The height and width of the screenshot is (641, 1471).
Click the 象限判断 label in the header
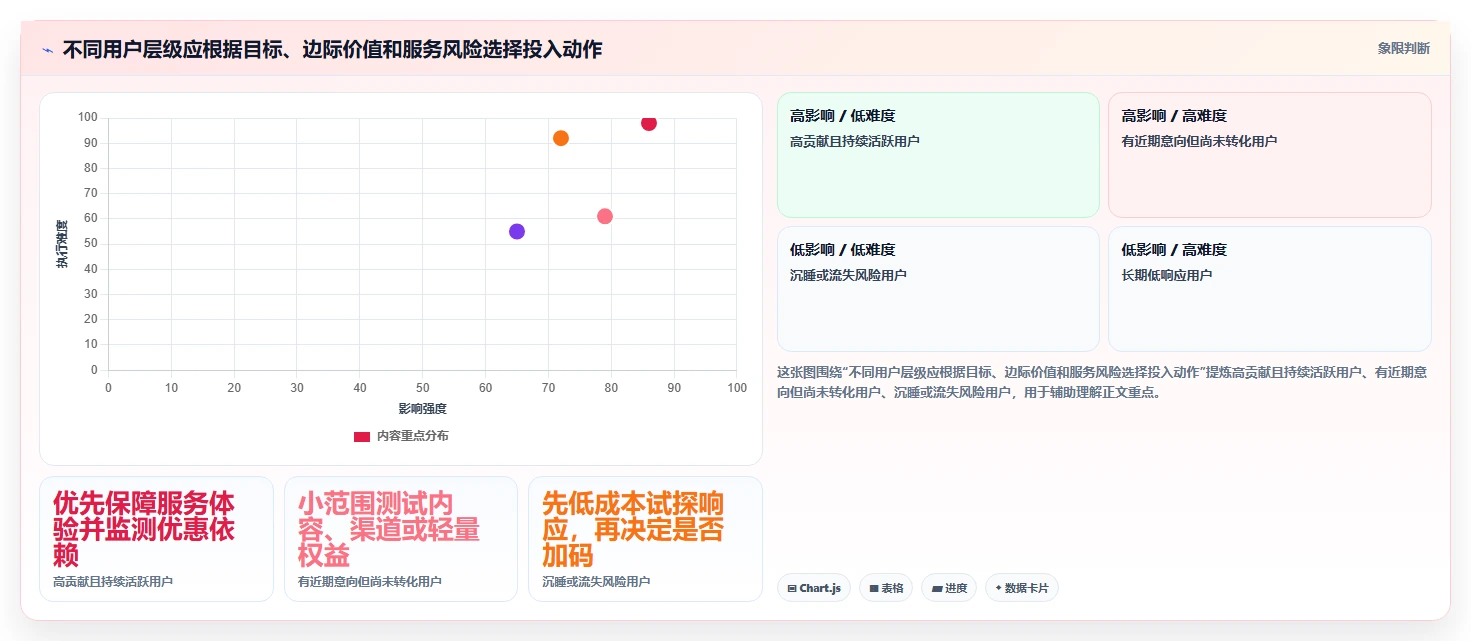click(x=1403, y=48)
